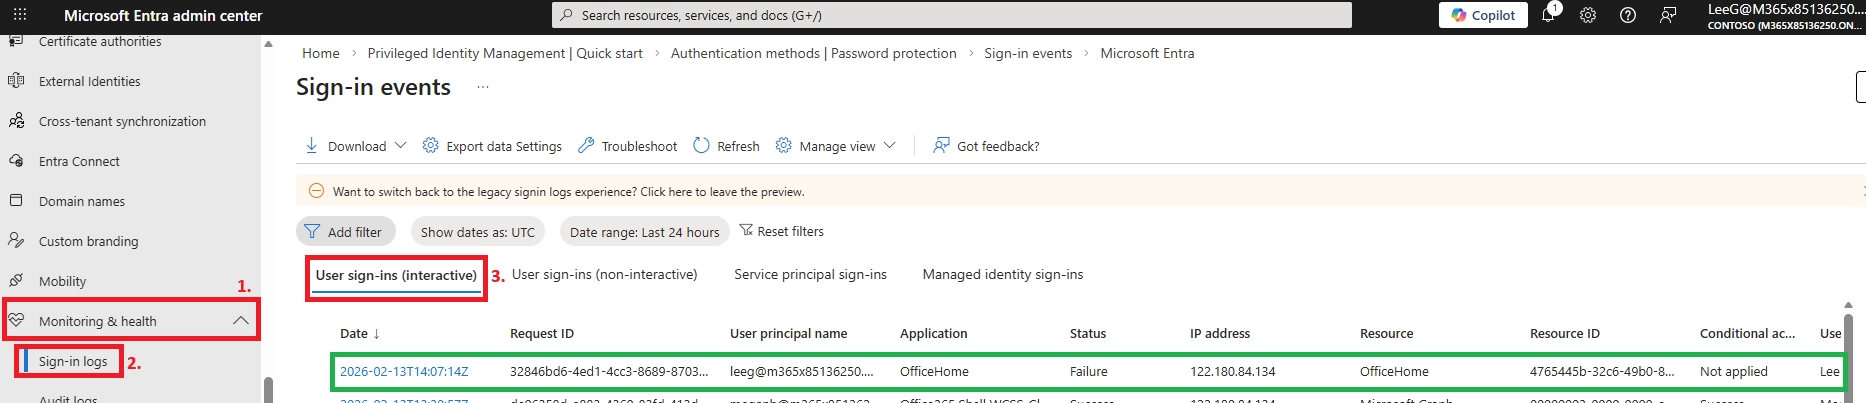Open the Sign-in events breadcrumb
The image size is (1866, 403).
[1028, 53]
